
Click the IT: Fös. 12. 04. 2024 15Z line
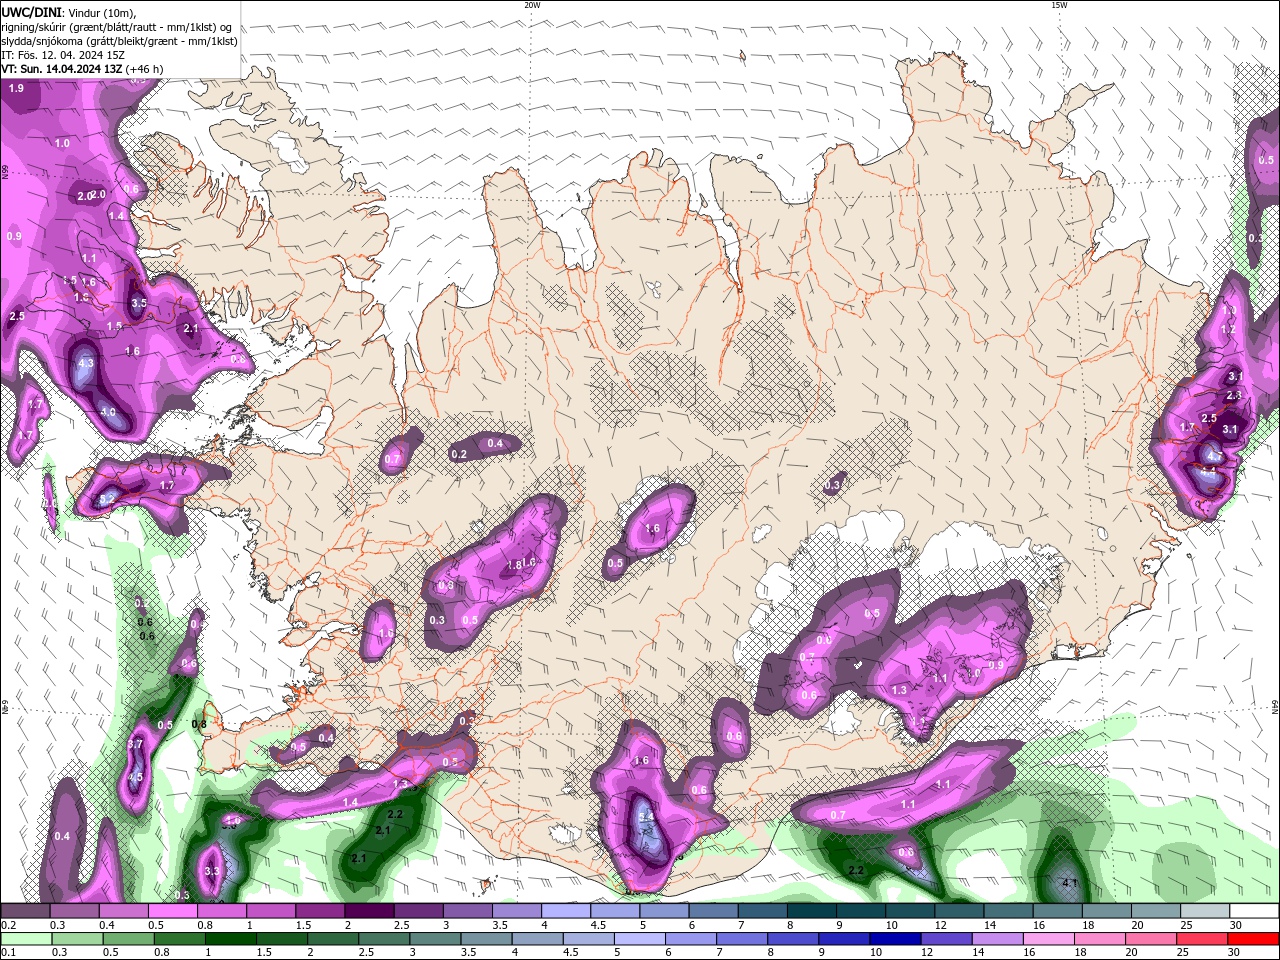point(65,55)
